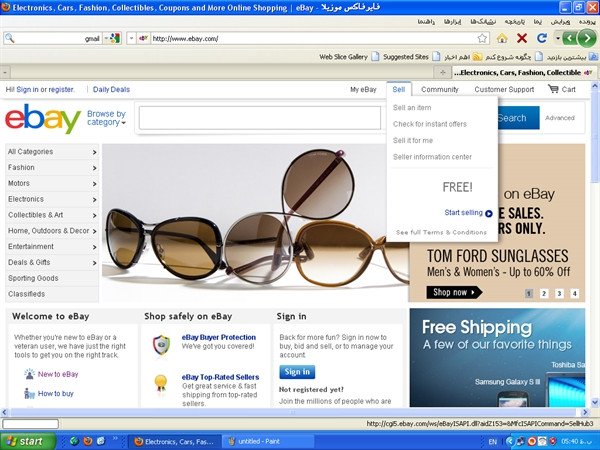
Task: Click the browser home icon
Action: coord(502,38)
